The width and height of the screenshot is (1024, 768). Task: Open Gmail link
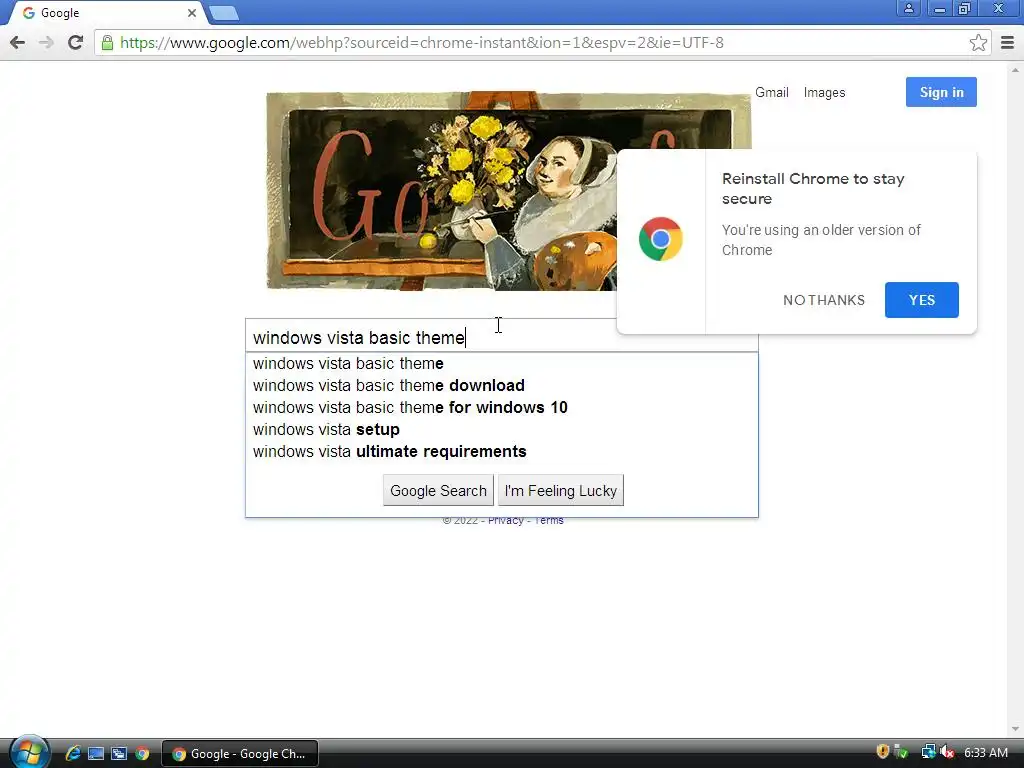(x=772, y=93)
